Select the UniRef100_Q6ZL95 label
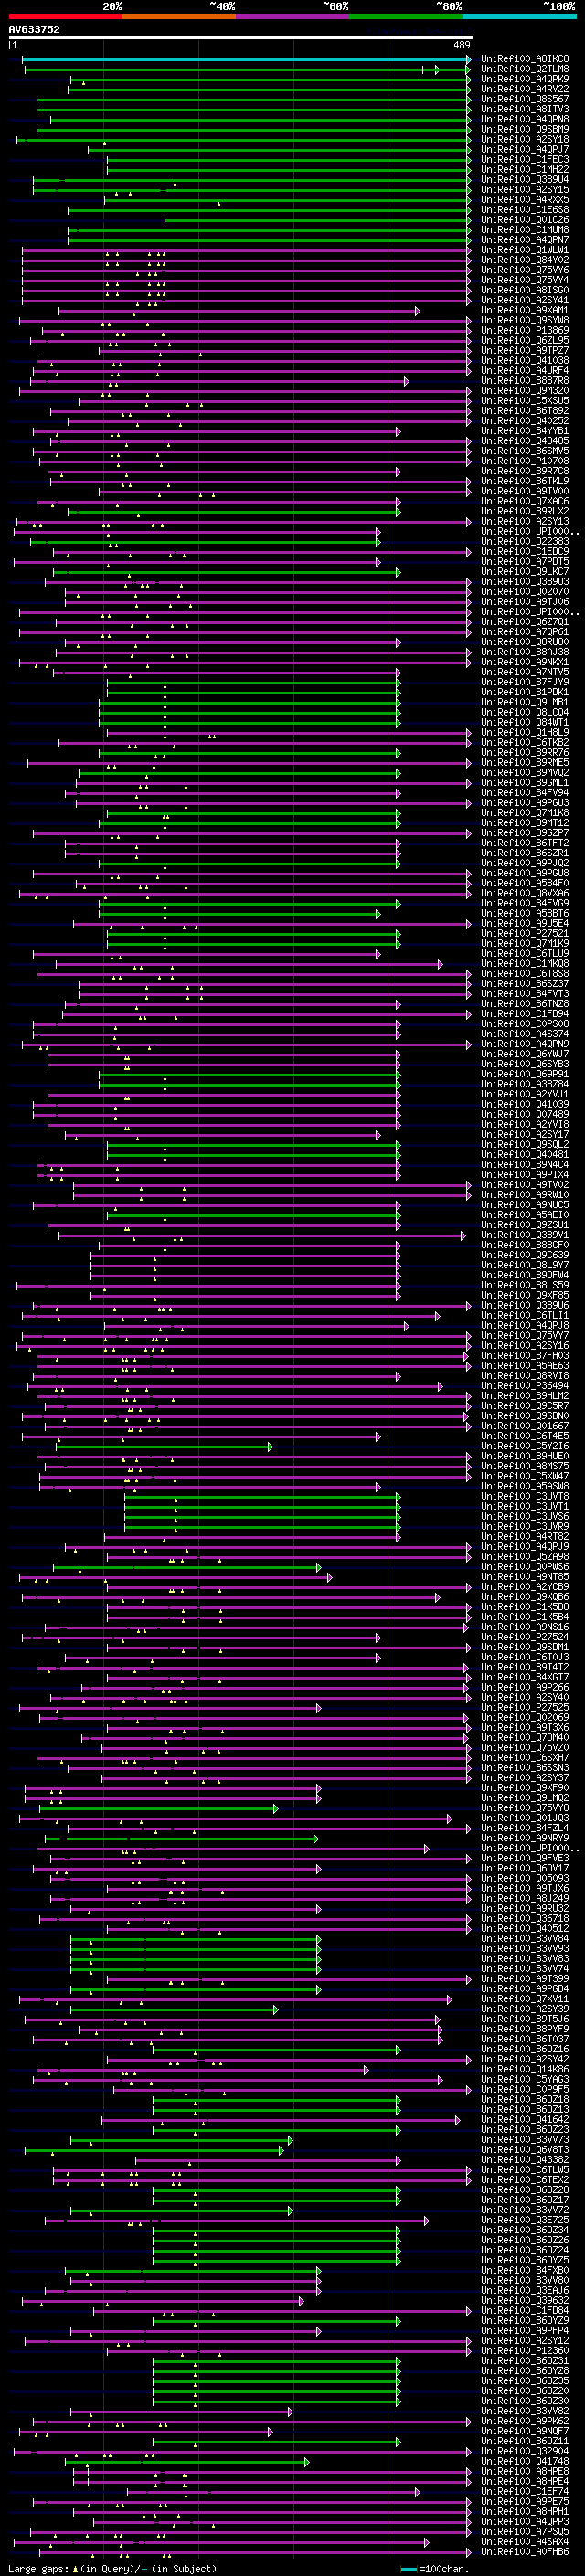This screenshot has height=2576, width=585. click(x=525, y=341)
